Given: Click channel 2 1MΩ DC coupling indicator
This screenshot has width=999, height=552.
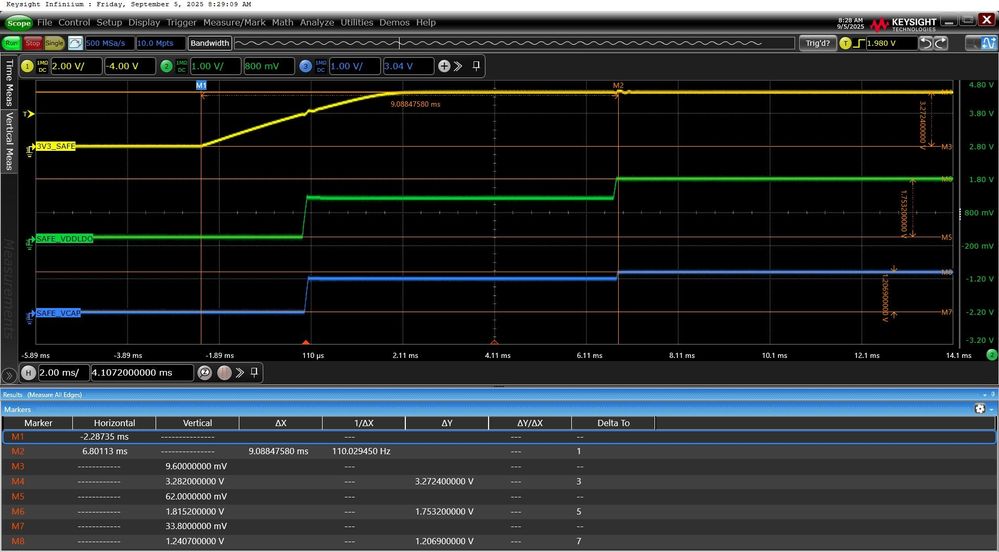Looking at the screenshot, I should coord(182,66).
